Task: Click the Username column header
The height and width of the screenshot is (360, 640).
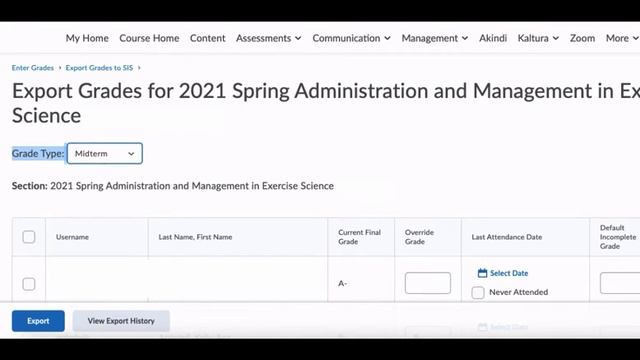Action: (x=72, y=237)
